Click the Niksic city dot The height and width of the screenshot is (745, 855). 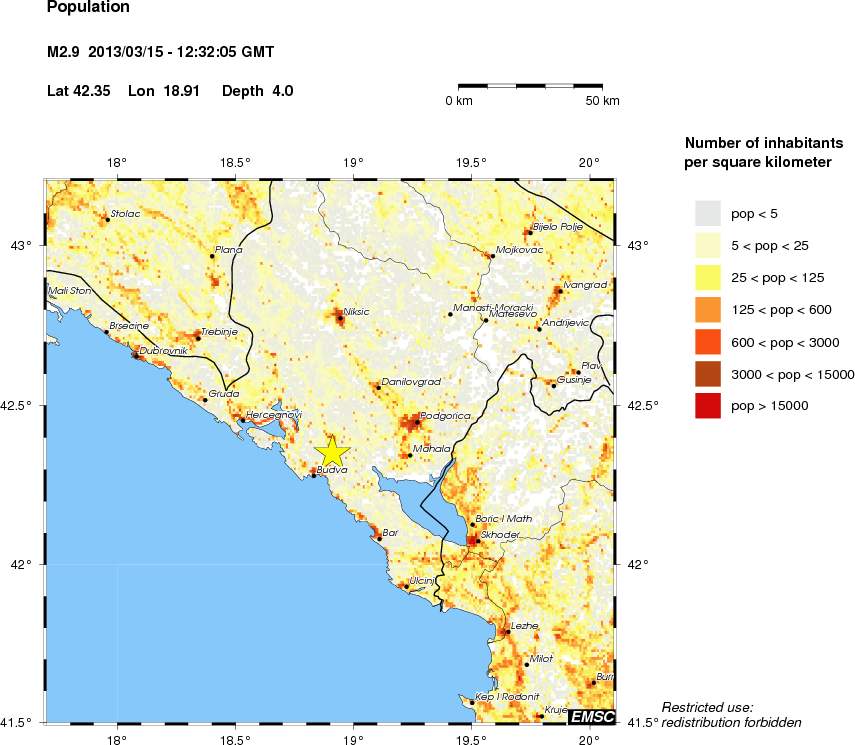tap(340, 319)
